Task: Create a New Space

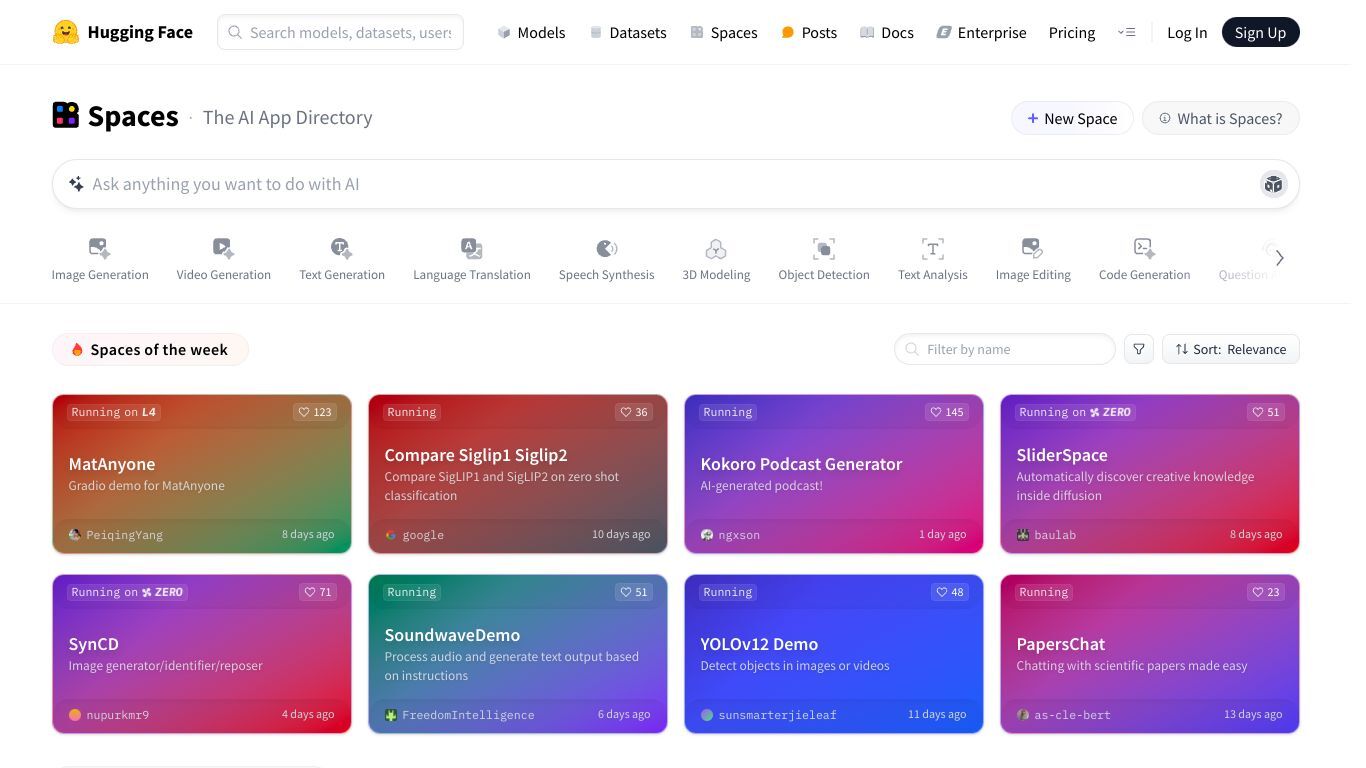Action: coord(1072,118)
